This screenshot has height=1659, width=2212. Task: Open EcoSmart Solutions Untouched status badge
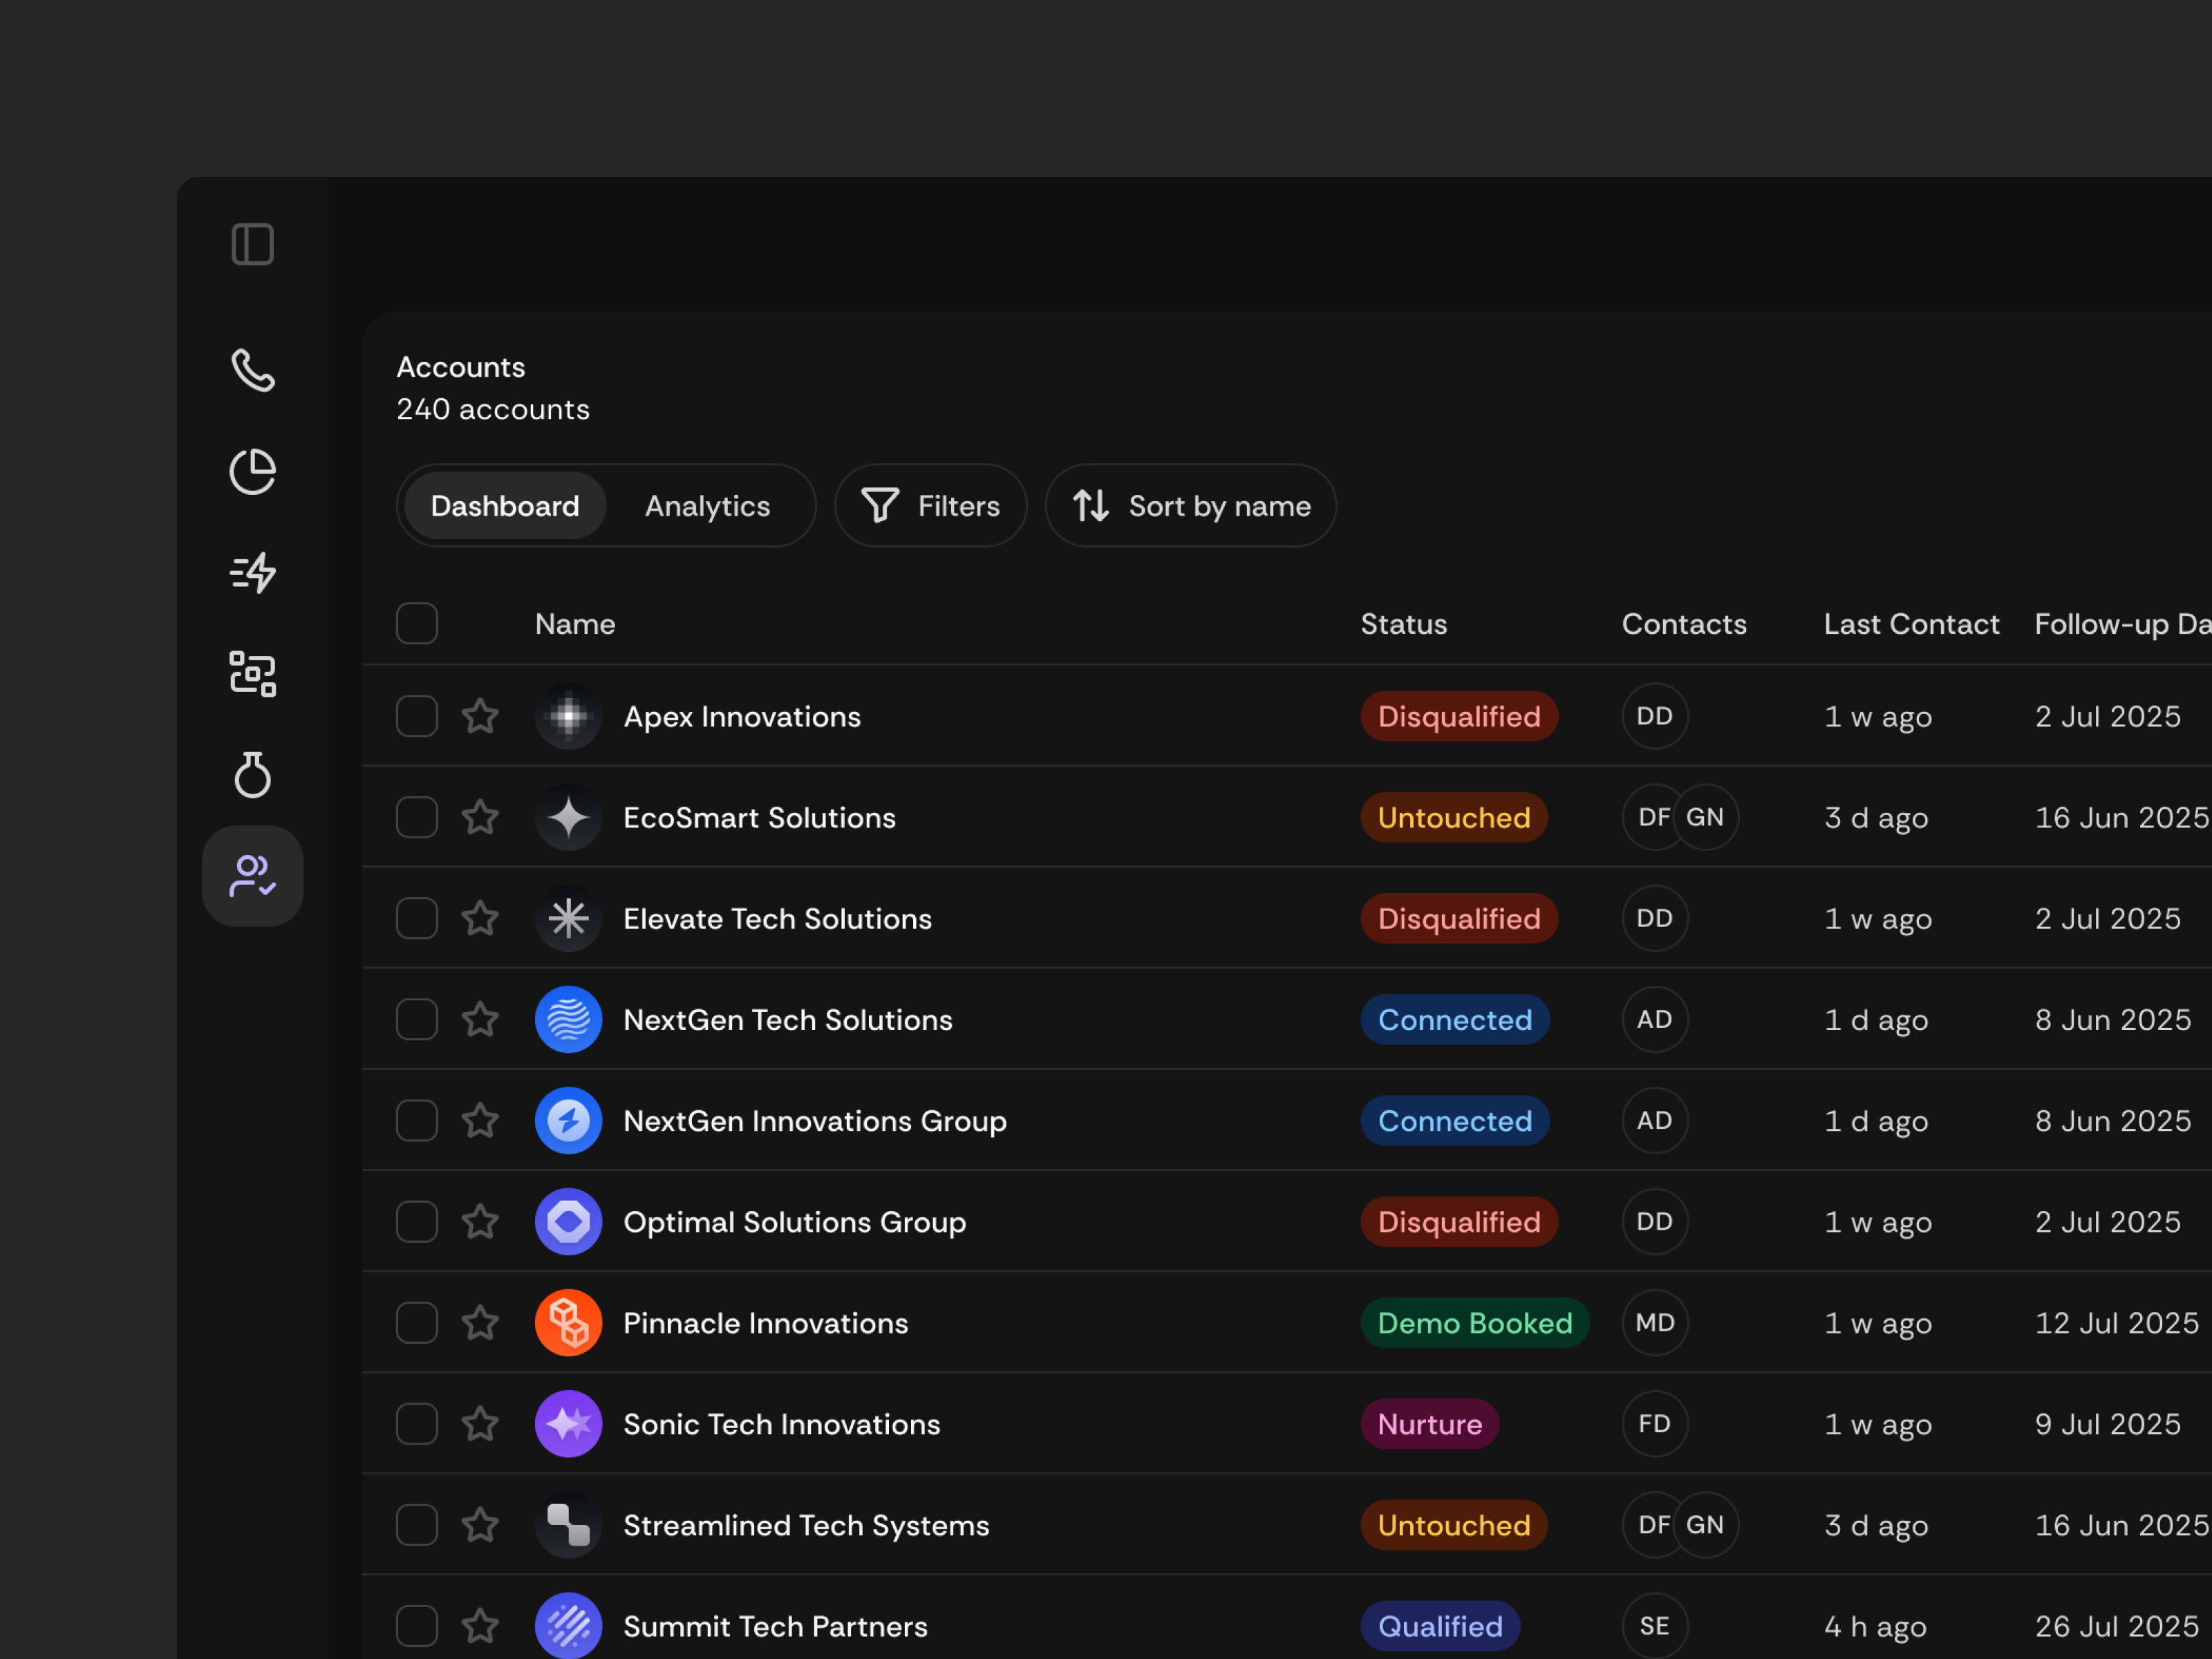click(1454, 817)
